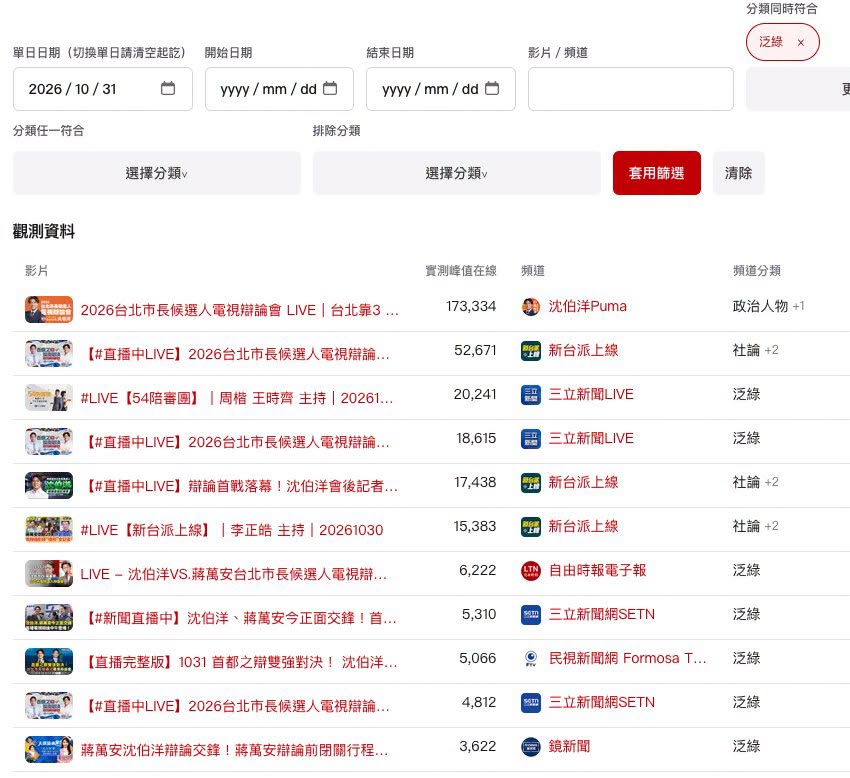Open thumbnail of 52,671 peak video
Screen dimensions: 850x778
tap(49, 353)
